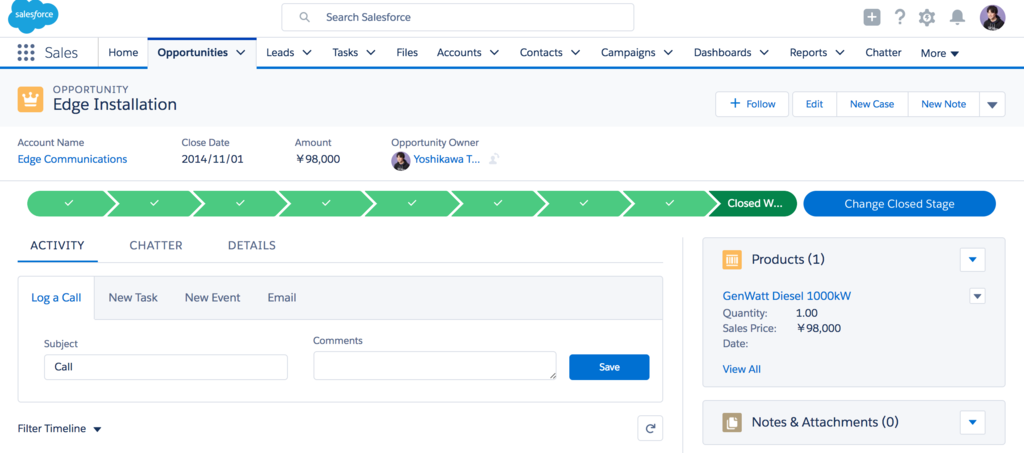The width and height of the screenshot is (1024, 453).
Task: Select the Email composer tab
Action: tap(281, 298)
